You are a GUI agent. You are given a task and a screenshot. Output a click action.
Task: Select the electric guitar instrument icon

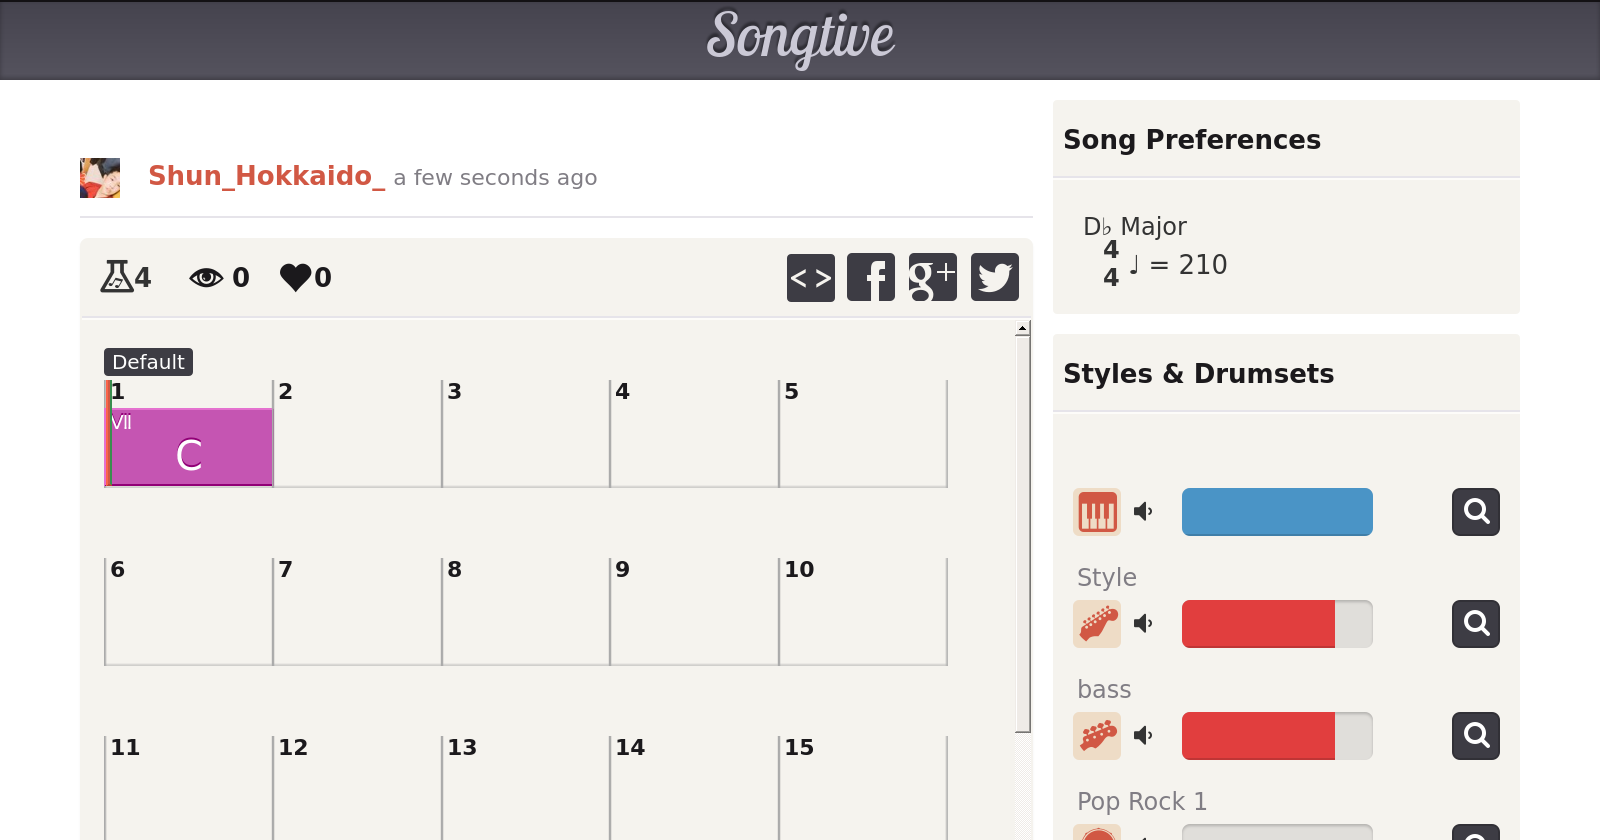click(1097, 624)
